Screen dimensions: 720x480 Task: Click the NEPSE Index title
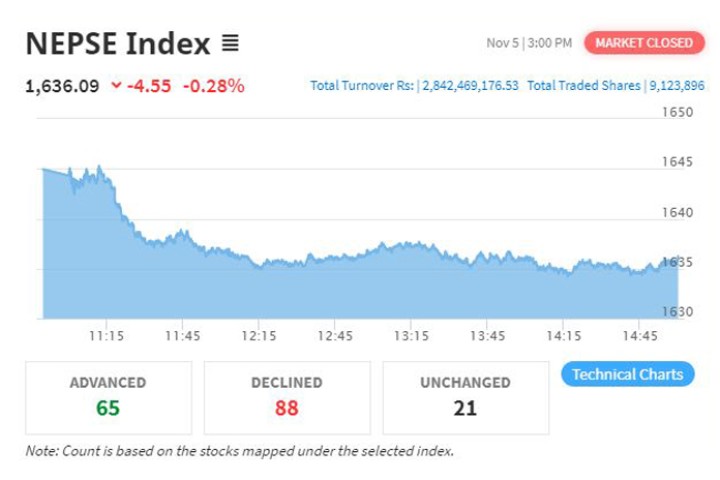[x=118, y=44]
